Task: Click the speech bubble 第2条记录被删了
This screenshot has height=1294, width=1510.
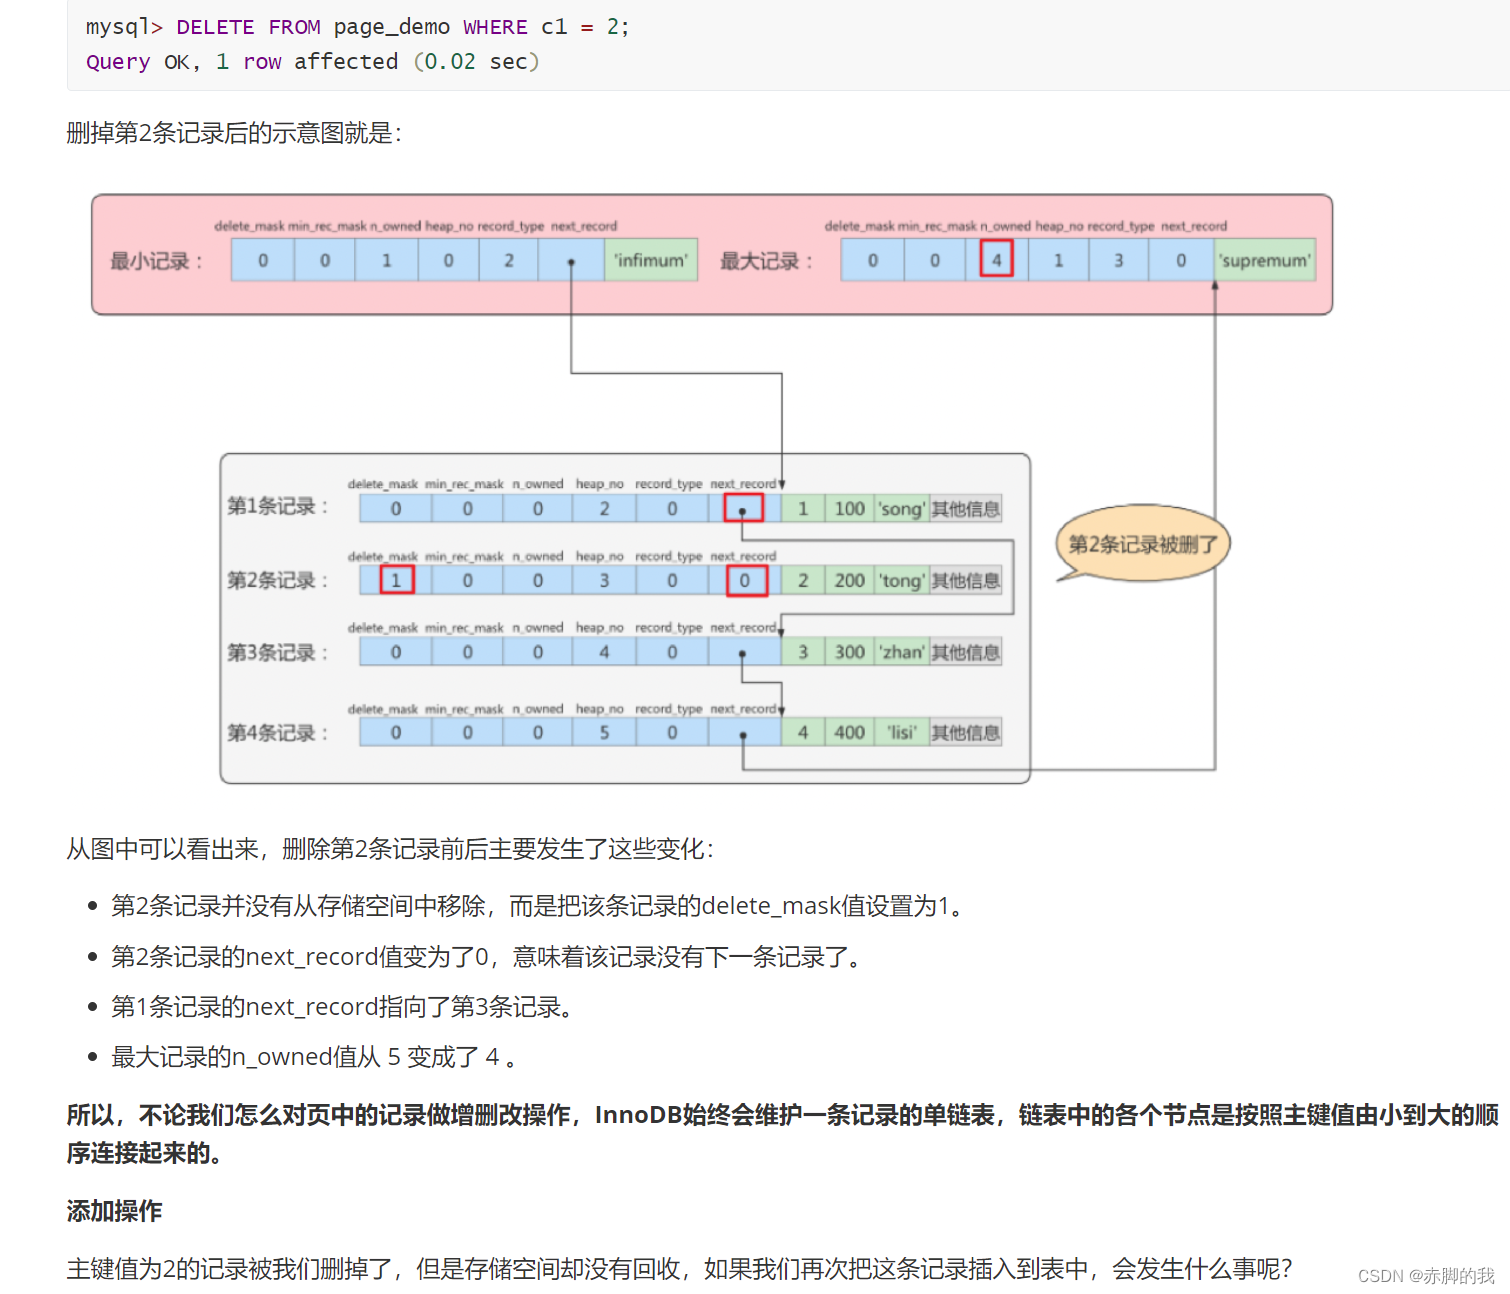Action: tap(1140, 543)
